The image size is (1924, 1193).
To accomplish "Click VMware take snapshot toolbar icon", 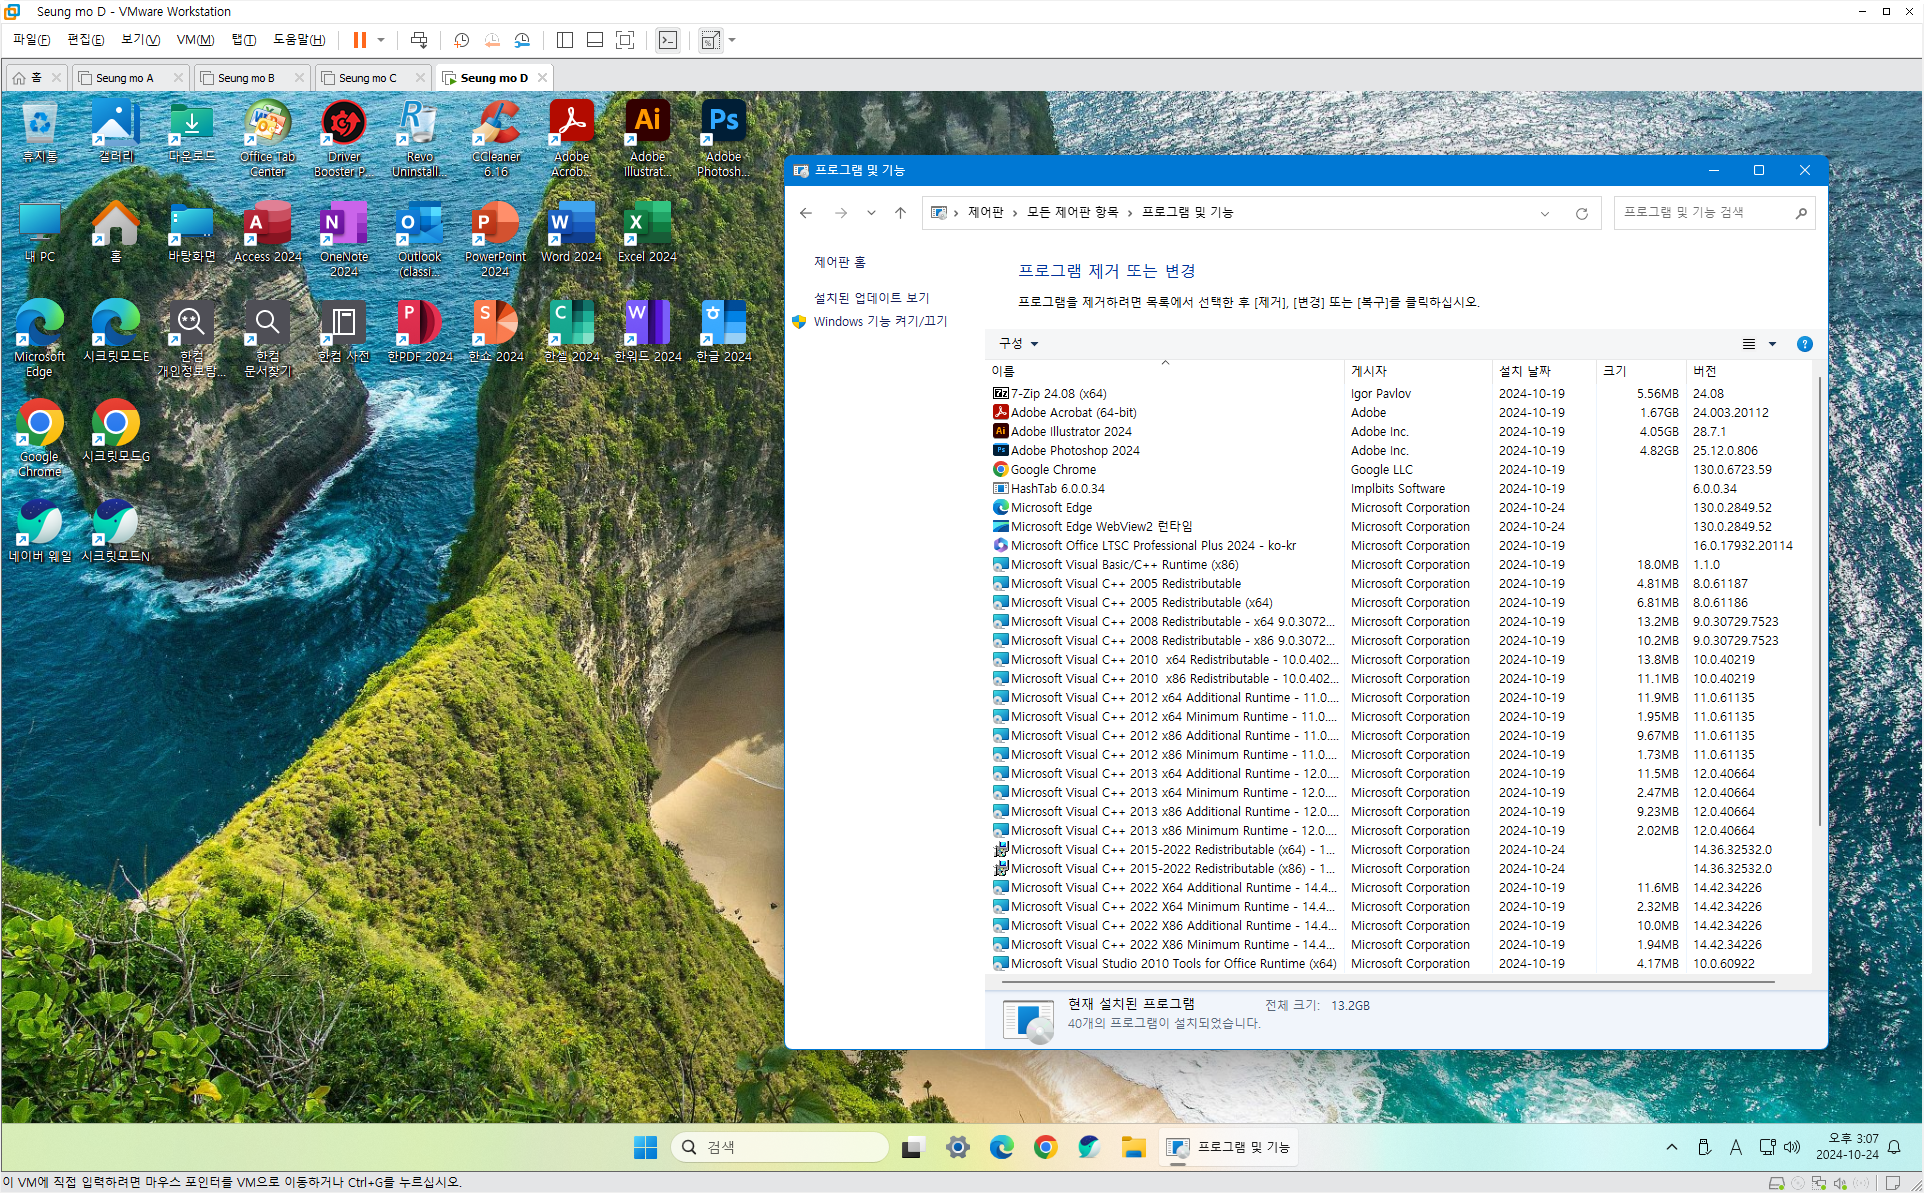I will tap(461, 40).
